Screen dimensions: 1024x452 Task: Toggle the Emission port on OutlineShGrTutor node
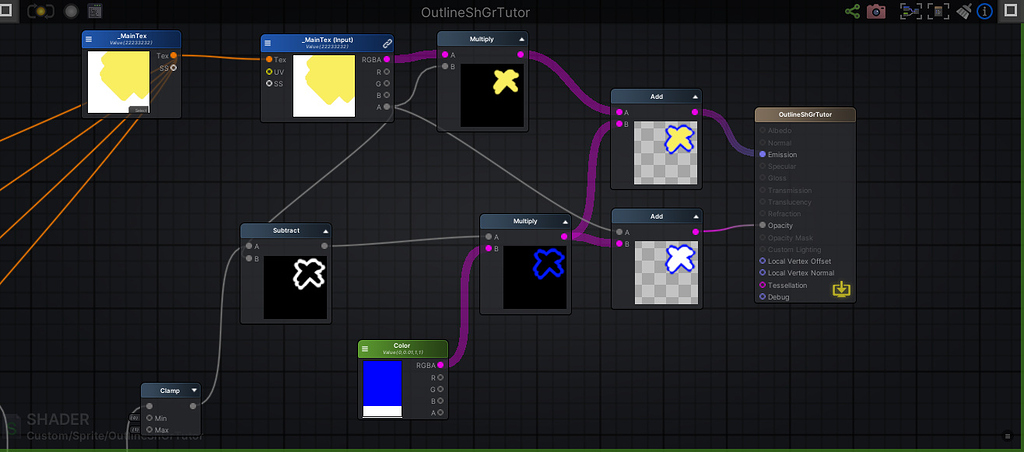click(x=763, y=155)
